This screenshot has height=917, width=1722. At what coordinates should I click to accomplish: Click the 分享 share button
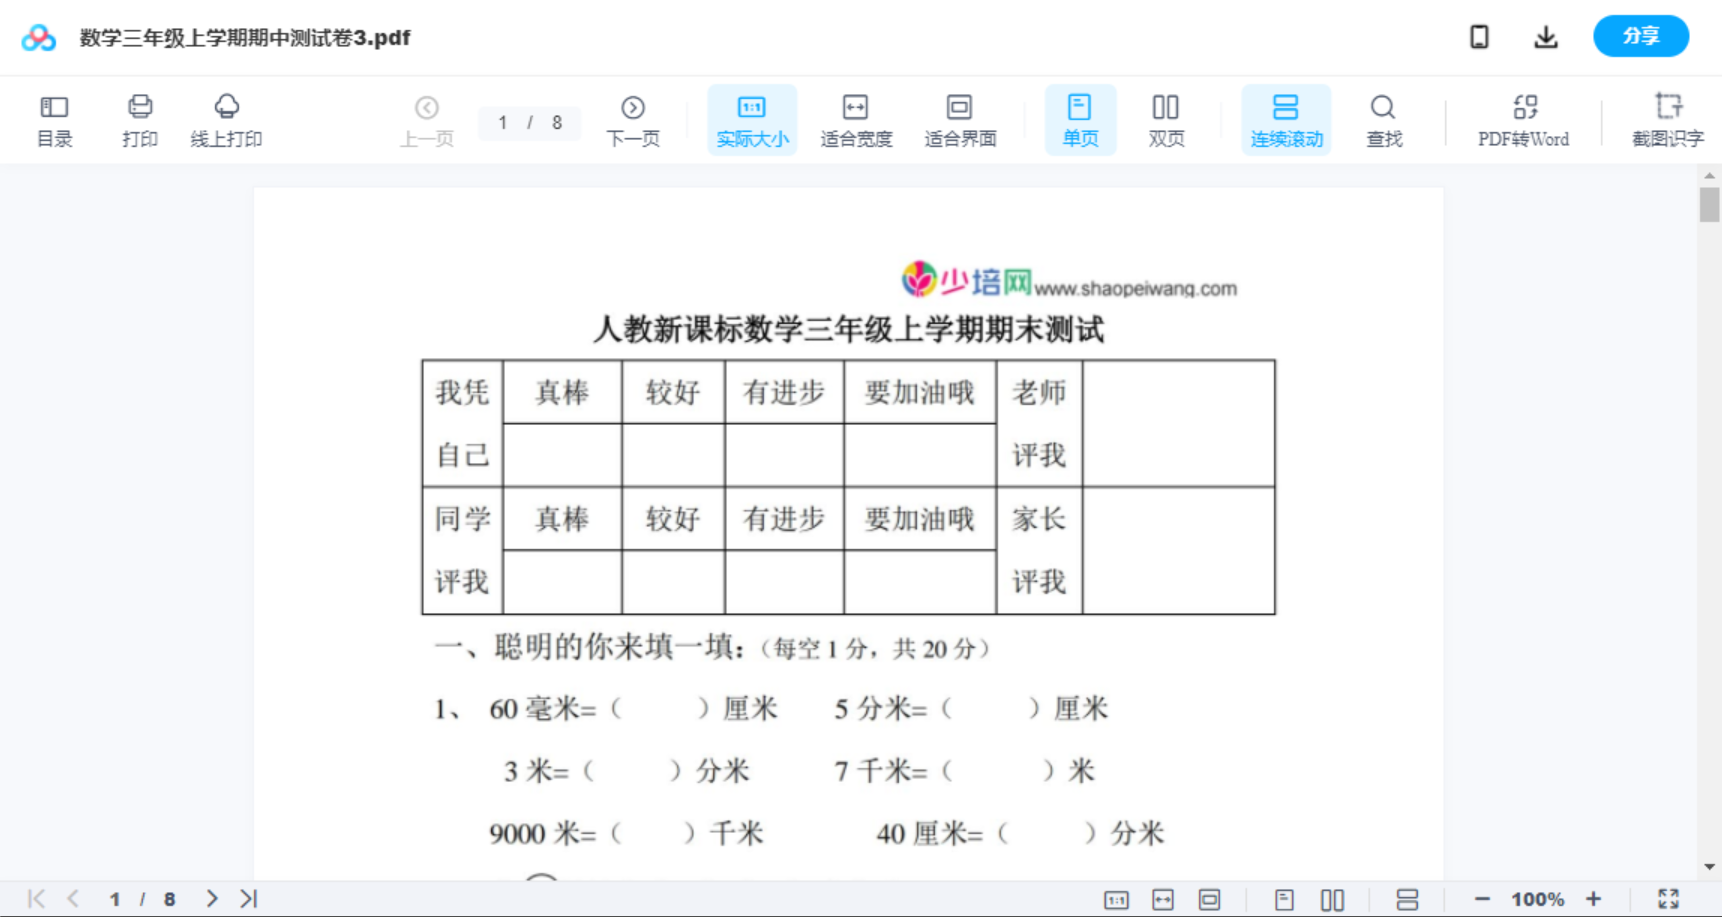tap(1640, 36)
